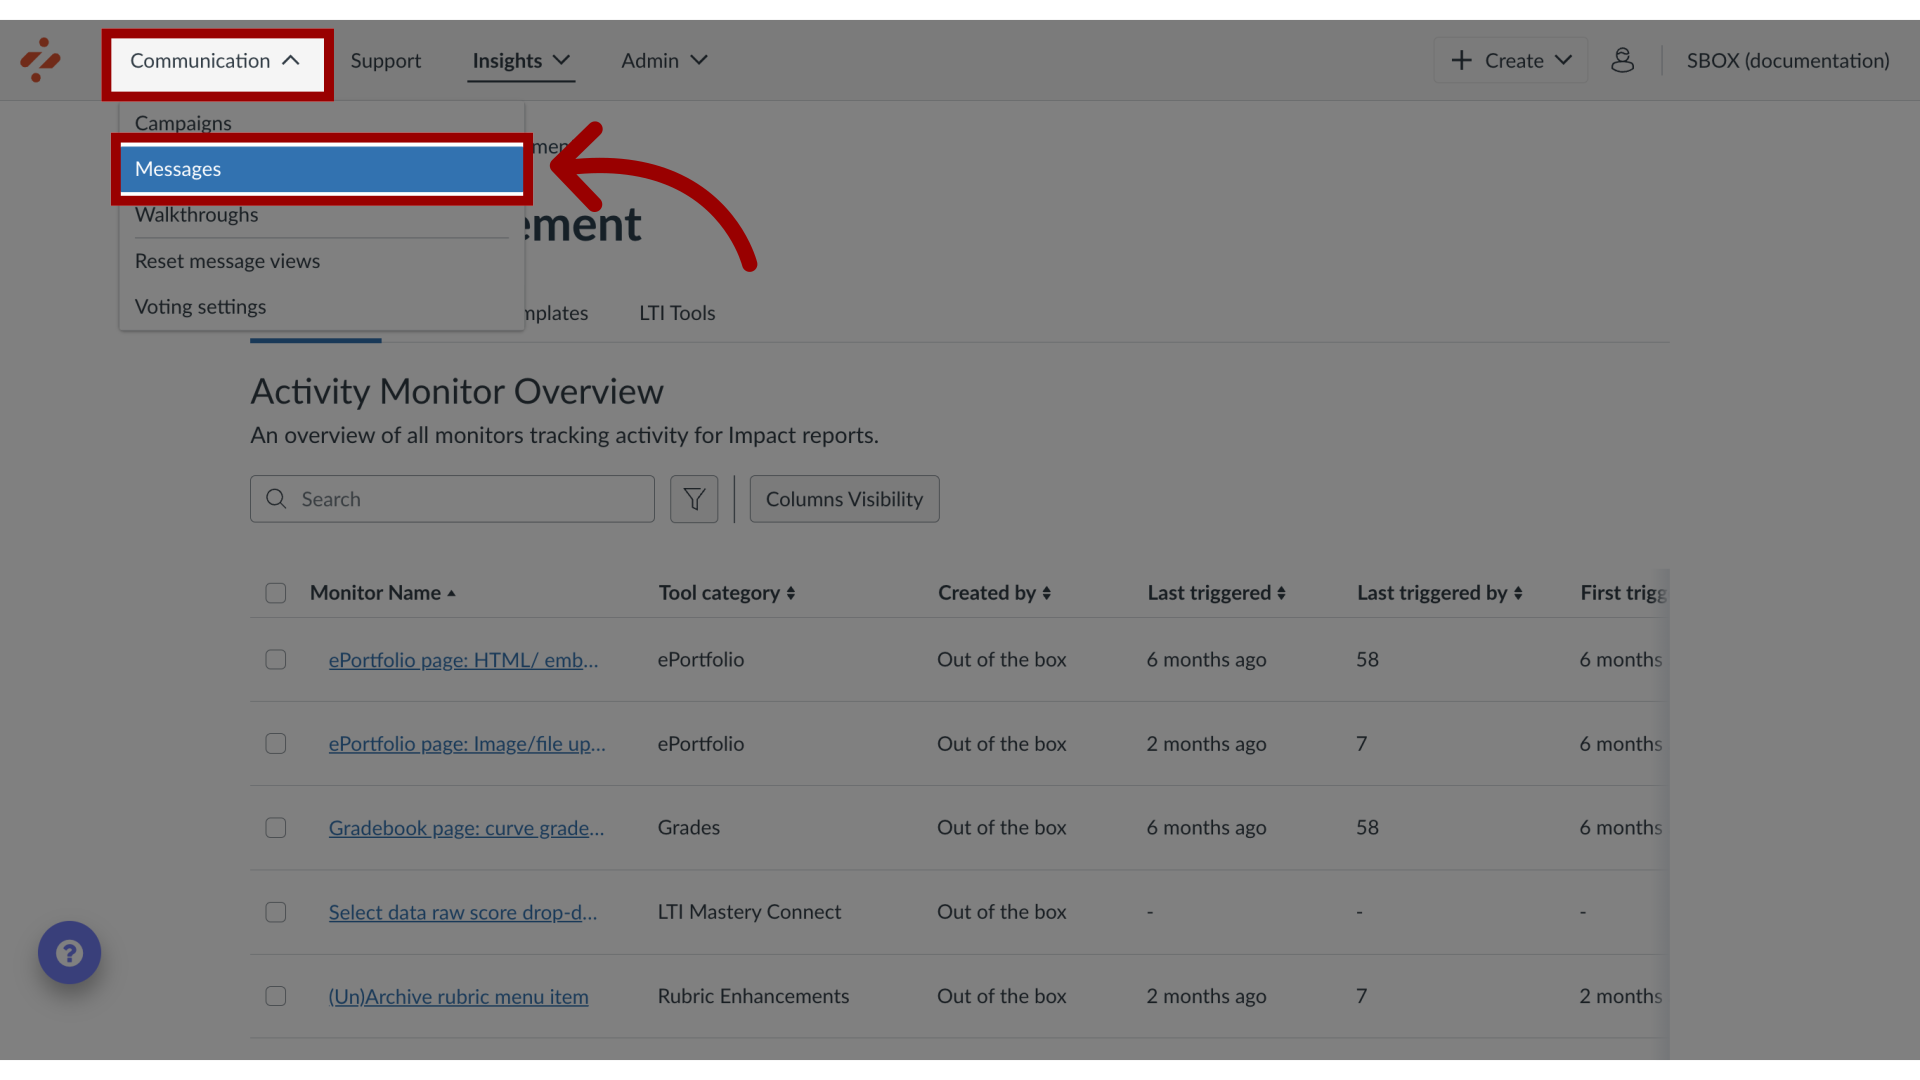Click the search magnifier icon
The width and height of the screenshot is (1920, 1080).
276,498
